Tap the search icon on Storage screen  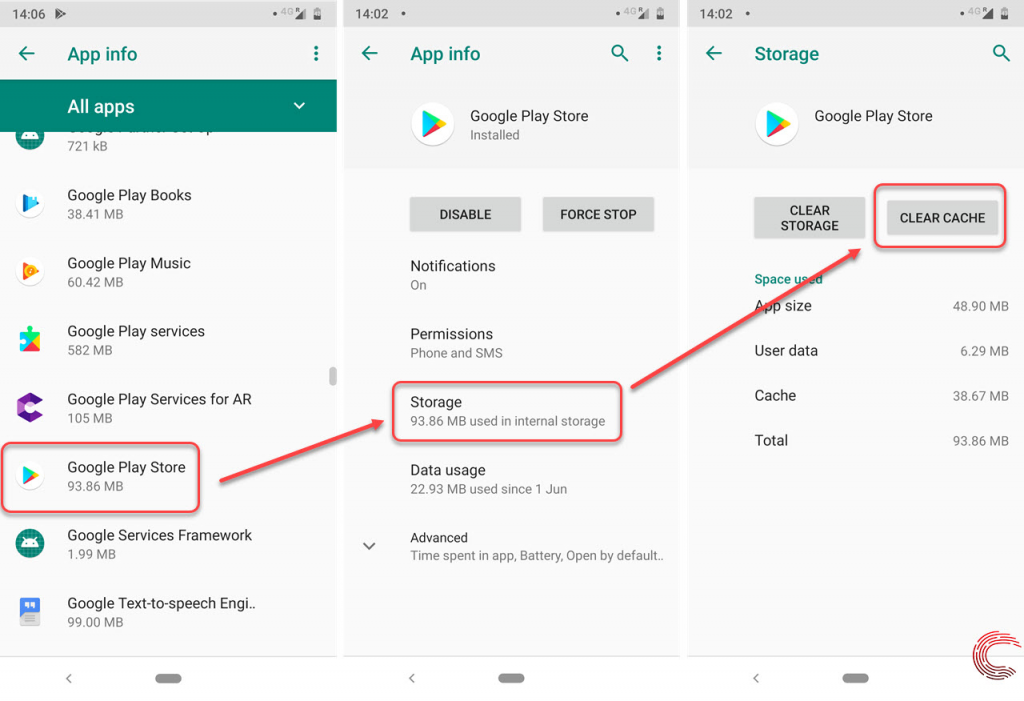[1001, 53]
